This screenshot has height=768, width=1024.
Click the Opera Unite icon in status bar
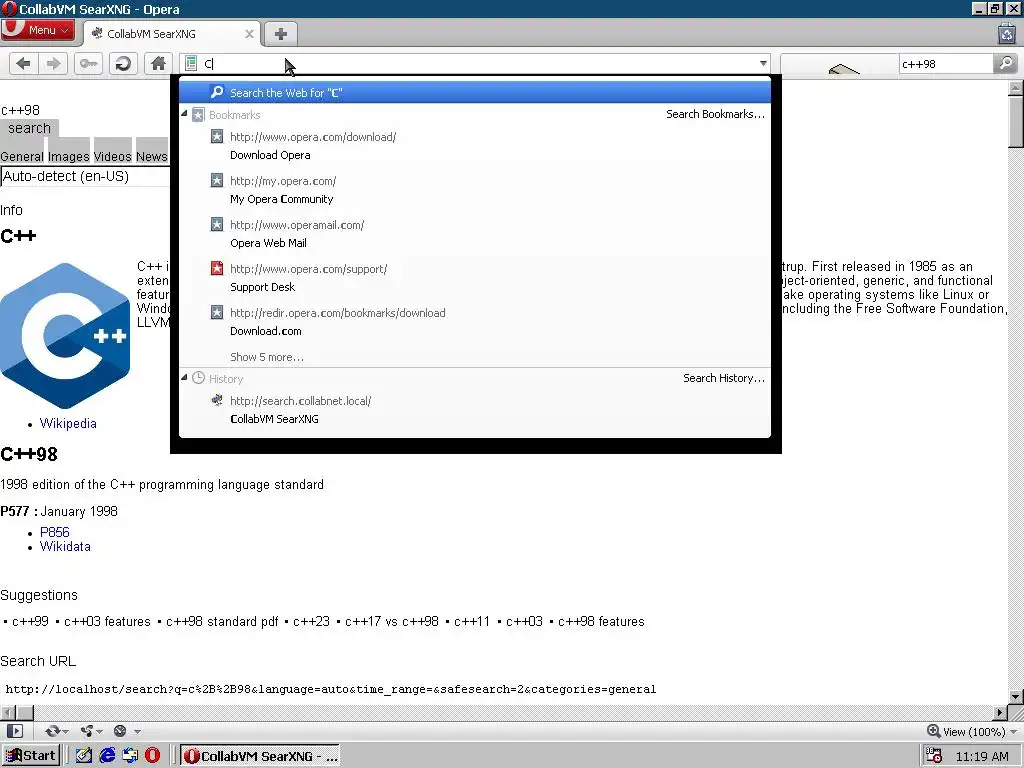tap(86, 731)
